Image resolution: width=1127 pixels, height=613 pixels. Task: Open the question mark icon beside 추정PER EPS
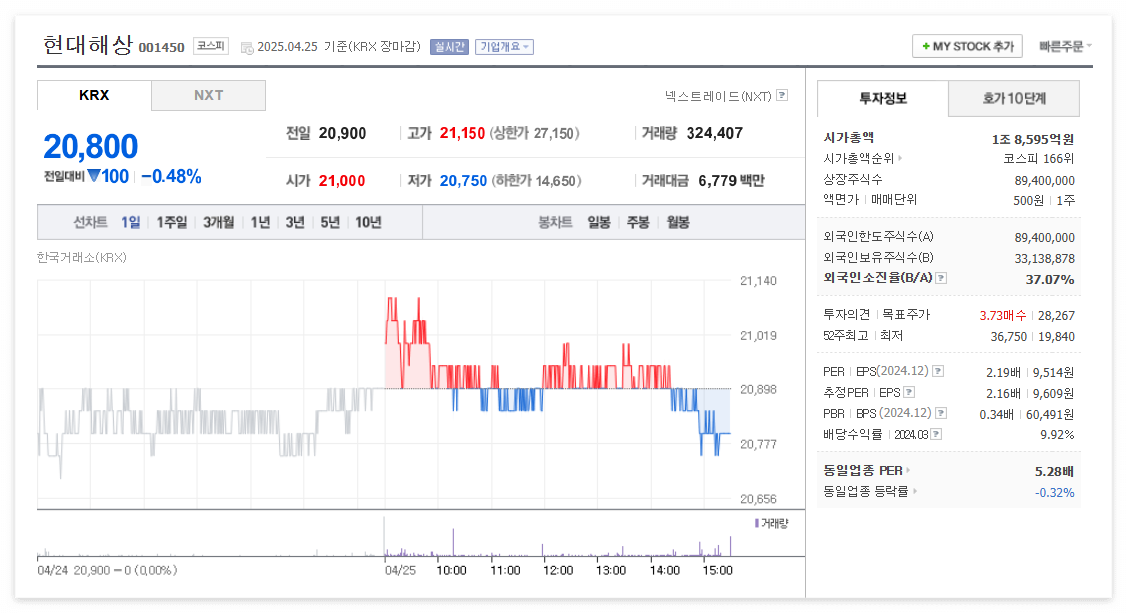tap(908, 392)
